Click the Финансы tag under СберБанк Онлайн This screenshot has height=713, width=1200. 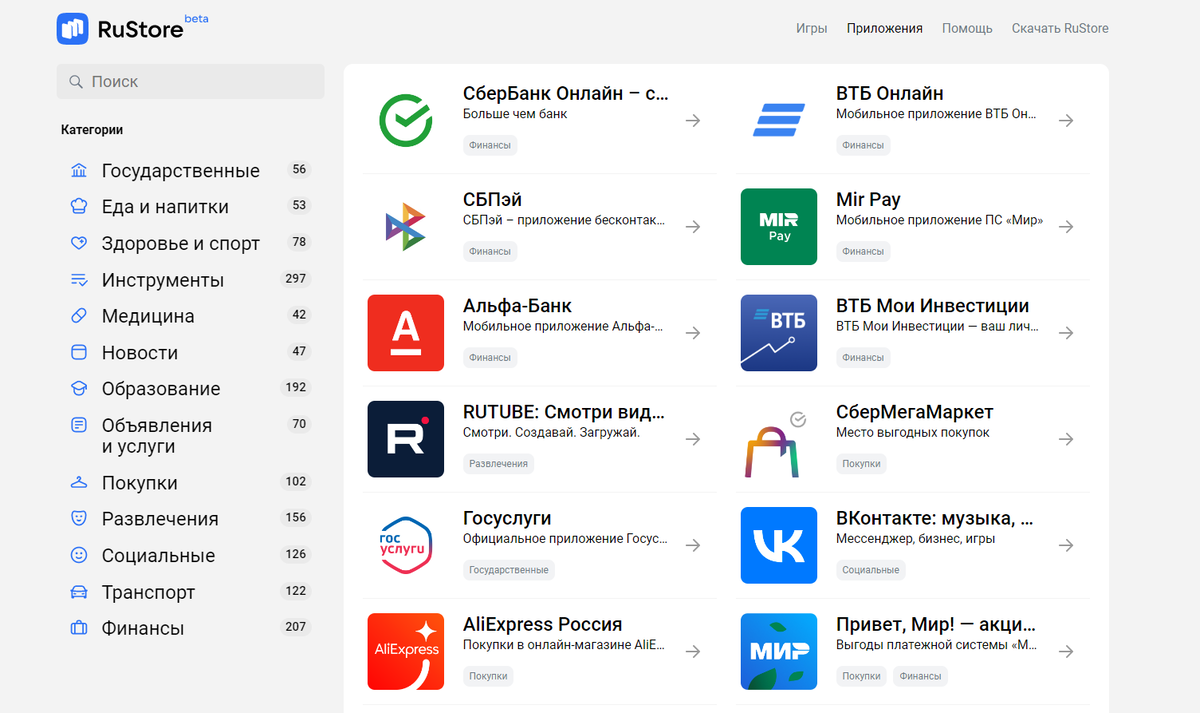coord(490,145)
